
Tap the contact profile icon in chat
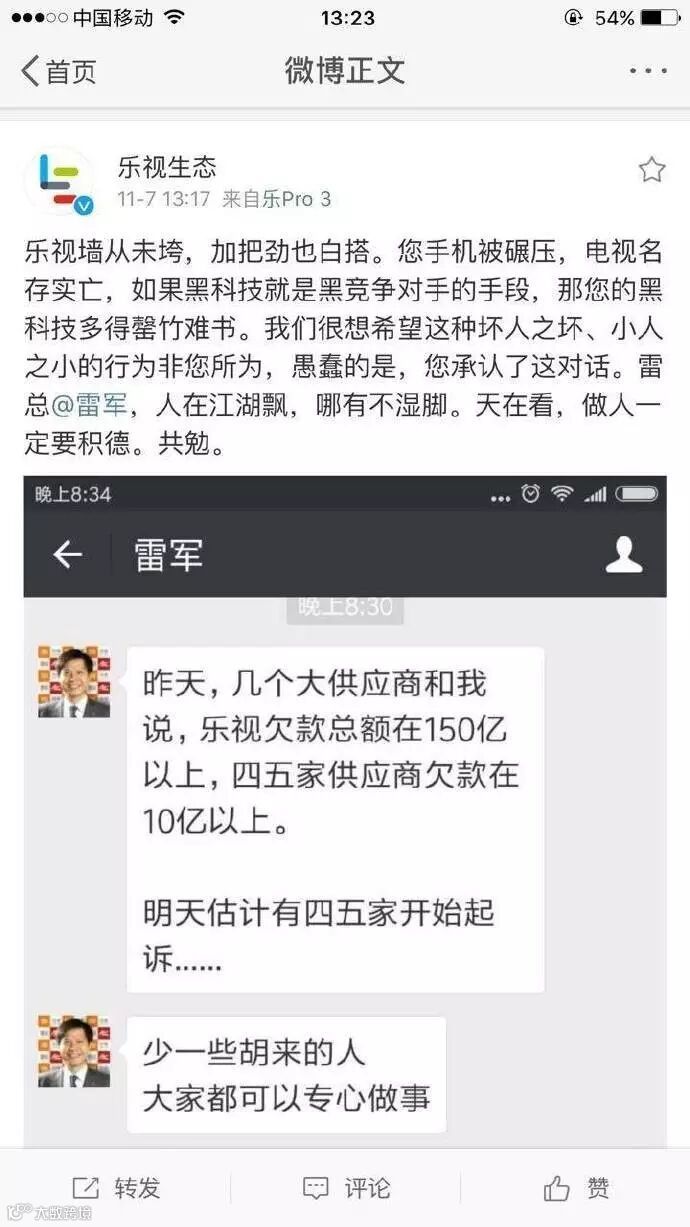(x=624, y=555)
